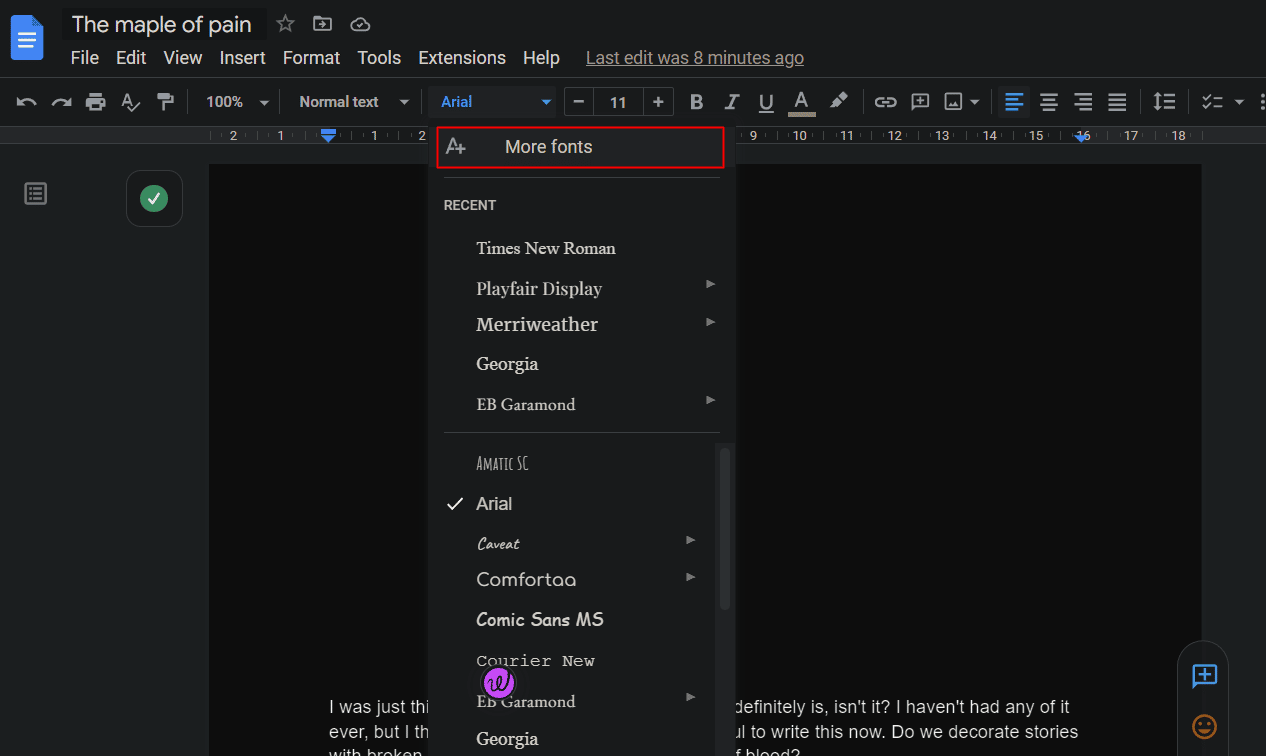Open the Help menu
The height and width of the screenshot is (756, 1266).
pos(541,58)
